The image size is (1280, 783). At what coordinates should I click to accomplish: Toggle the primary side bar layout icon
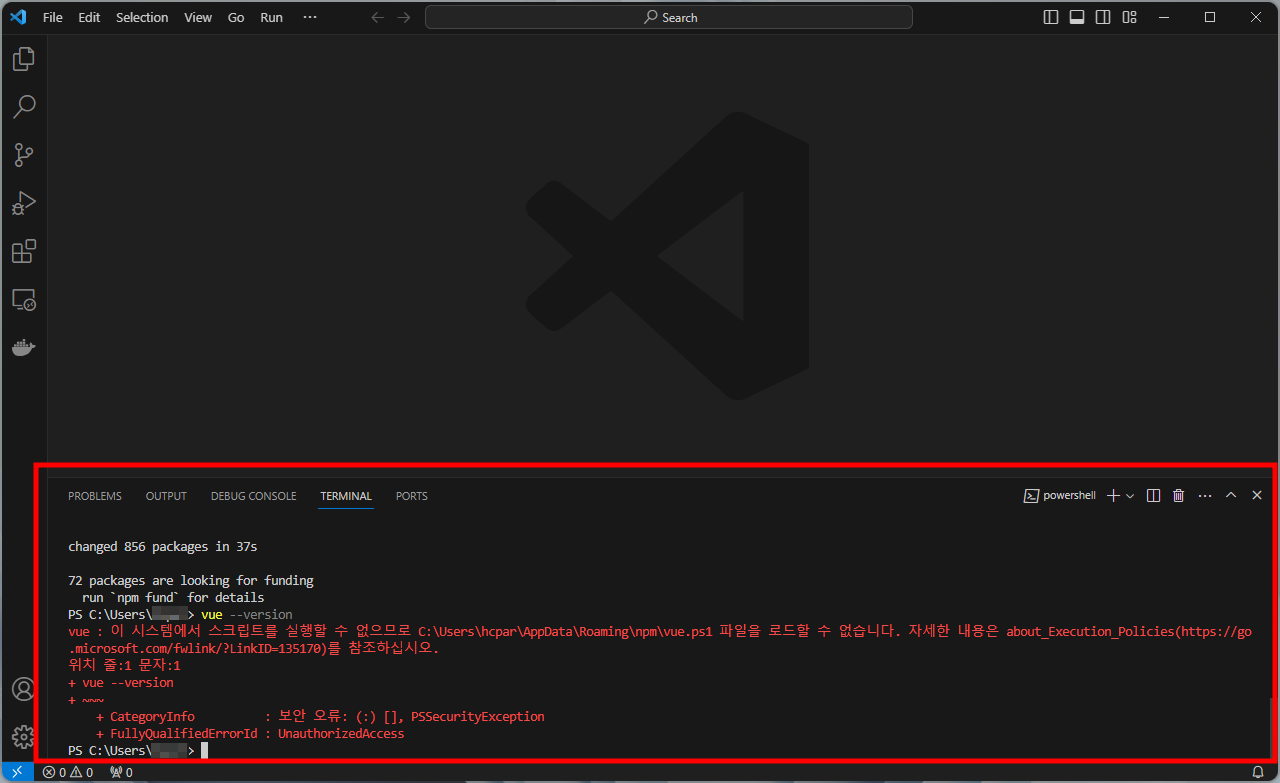1051,17
